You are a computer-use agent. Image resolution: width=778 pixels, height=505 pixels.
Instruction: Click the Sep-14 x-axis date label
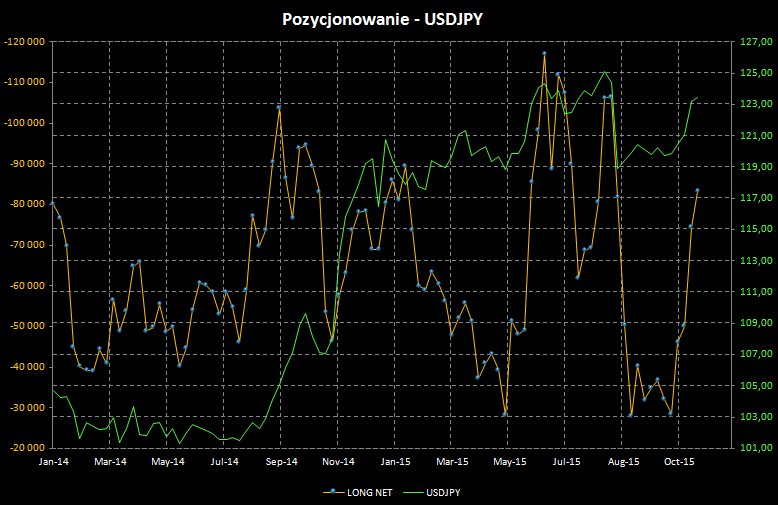pyautogui.click(x=282, y=462)
